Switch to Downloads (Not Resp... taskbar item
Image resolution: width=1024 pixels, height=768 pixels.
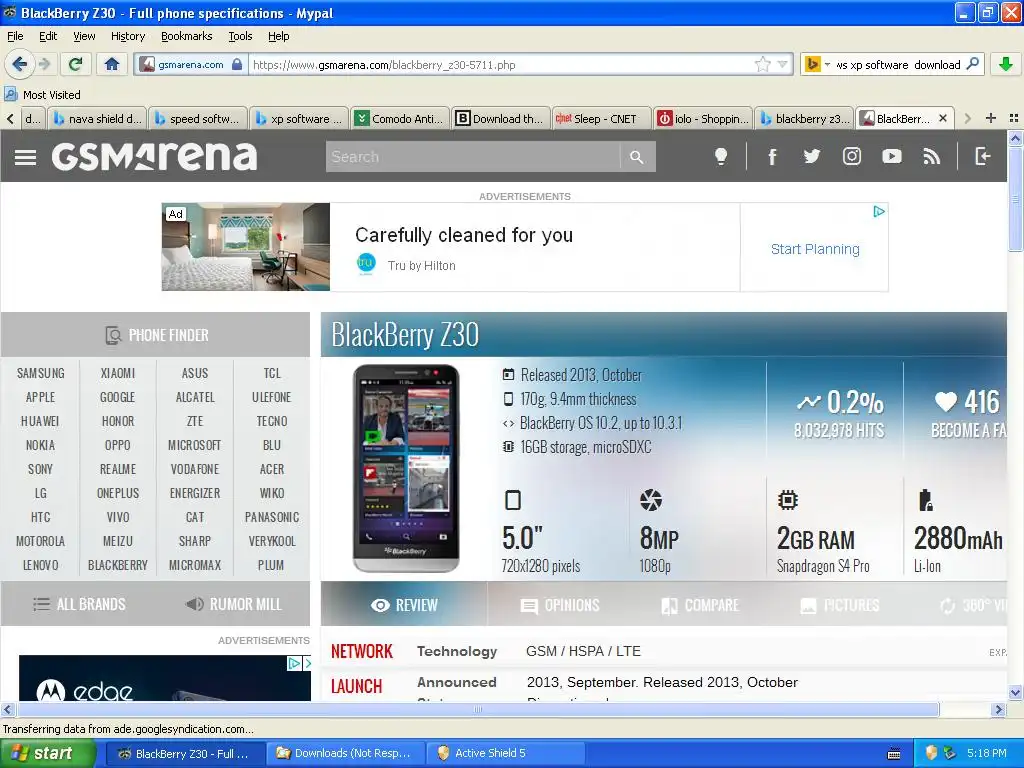click(345, 753)
